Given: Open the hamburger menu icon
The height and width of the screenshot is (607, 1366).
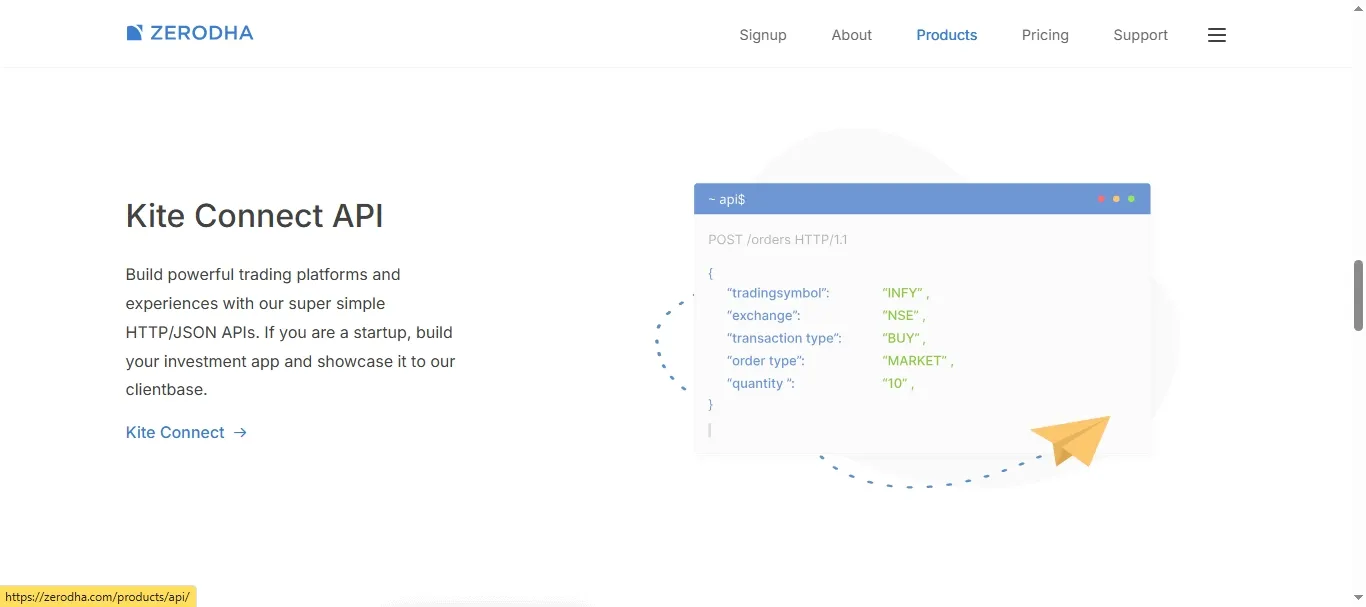Looking at the screenshot, I should click(x=1217, y=35).
